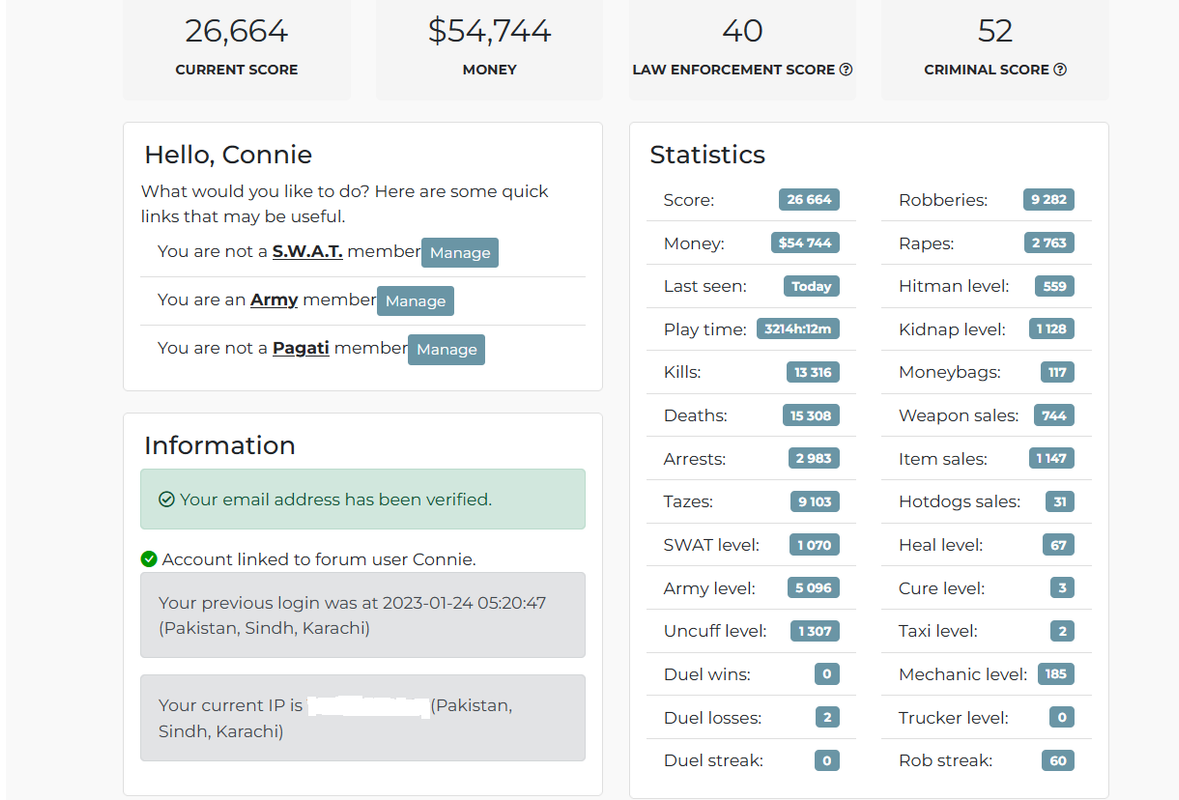
Task: Click the Army level badge 5 096
Action: (x=814, y=587)
